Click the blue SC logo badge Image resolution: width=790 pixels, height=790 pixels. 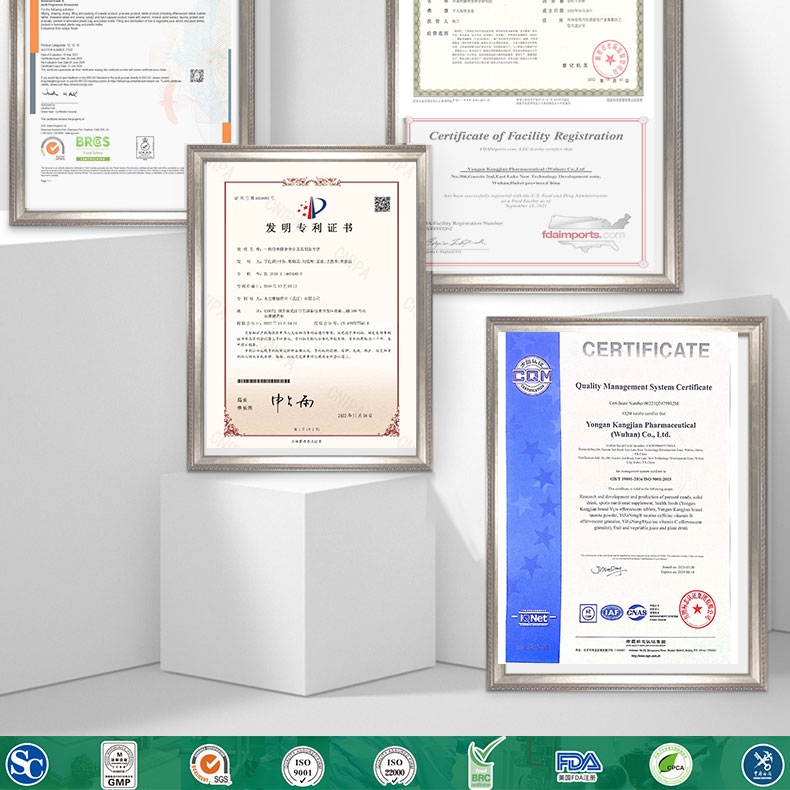[x=27, y=765]
